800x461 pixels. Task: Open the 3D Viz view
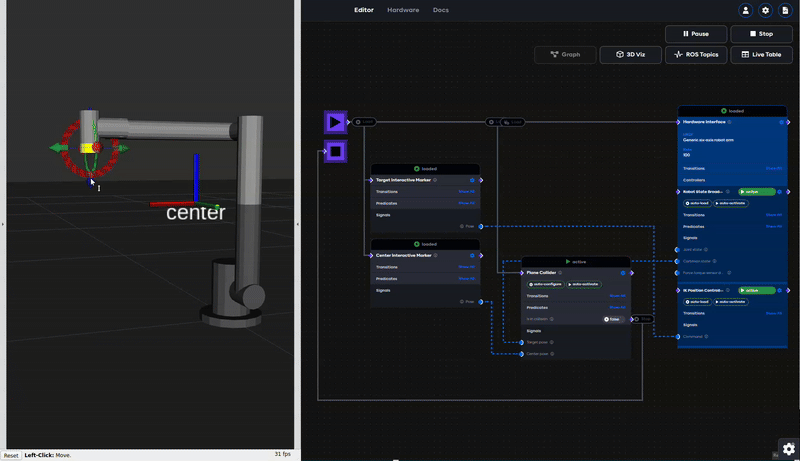point(631,55)
